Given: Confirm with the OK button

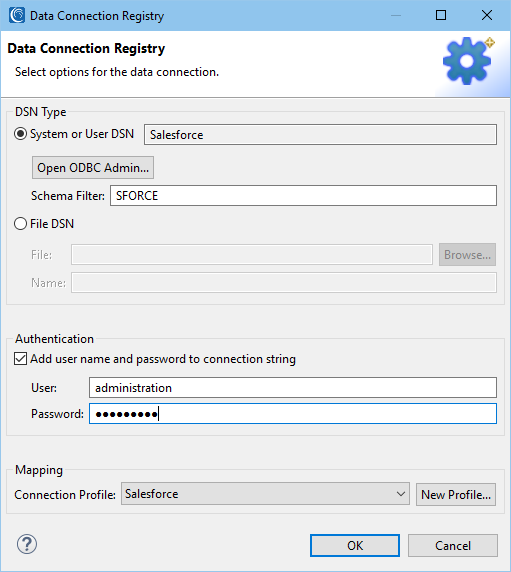Looking at the screenshot, I should pyautogui.click(x=355, y=546).
